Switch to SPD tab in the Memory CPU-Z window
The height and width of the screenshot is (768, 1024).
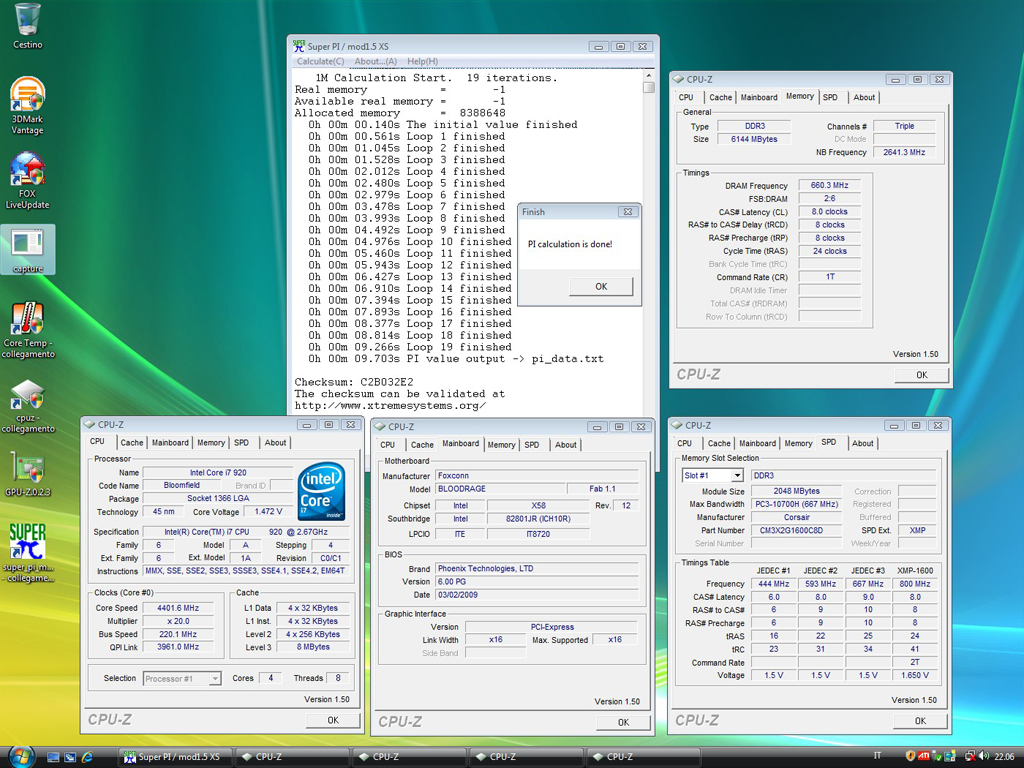click(x=830, y=97)
